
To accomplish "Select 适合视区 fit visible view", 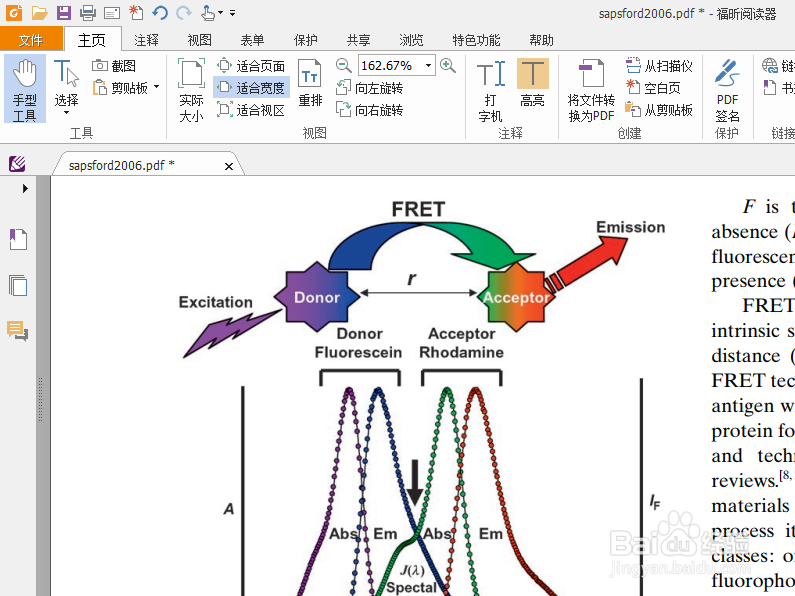I will click(x=251, y=109).
